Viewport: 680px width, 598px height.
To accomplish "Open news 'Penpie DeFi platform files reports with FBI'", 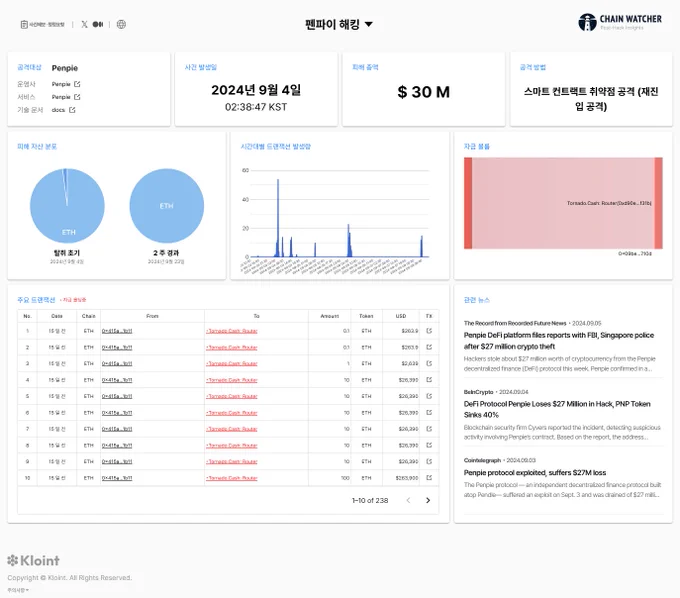I will pyautogui.click(x=559, y=341).
